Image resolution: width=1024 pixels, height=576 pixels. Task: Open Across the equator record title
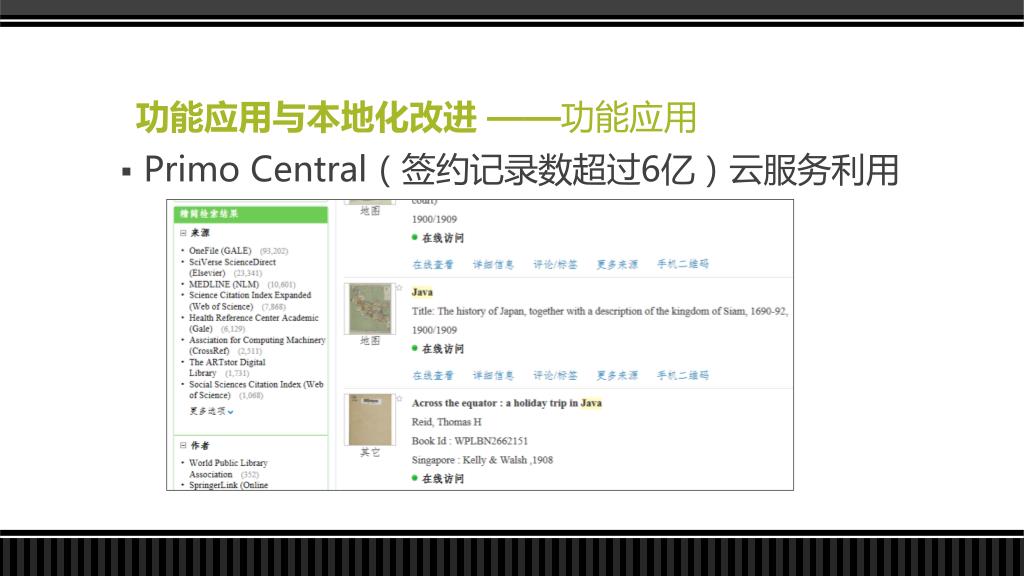click(x=507, y=403)
